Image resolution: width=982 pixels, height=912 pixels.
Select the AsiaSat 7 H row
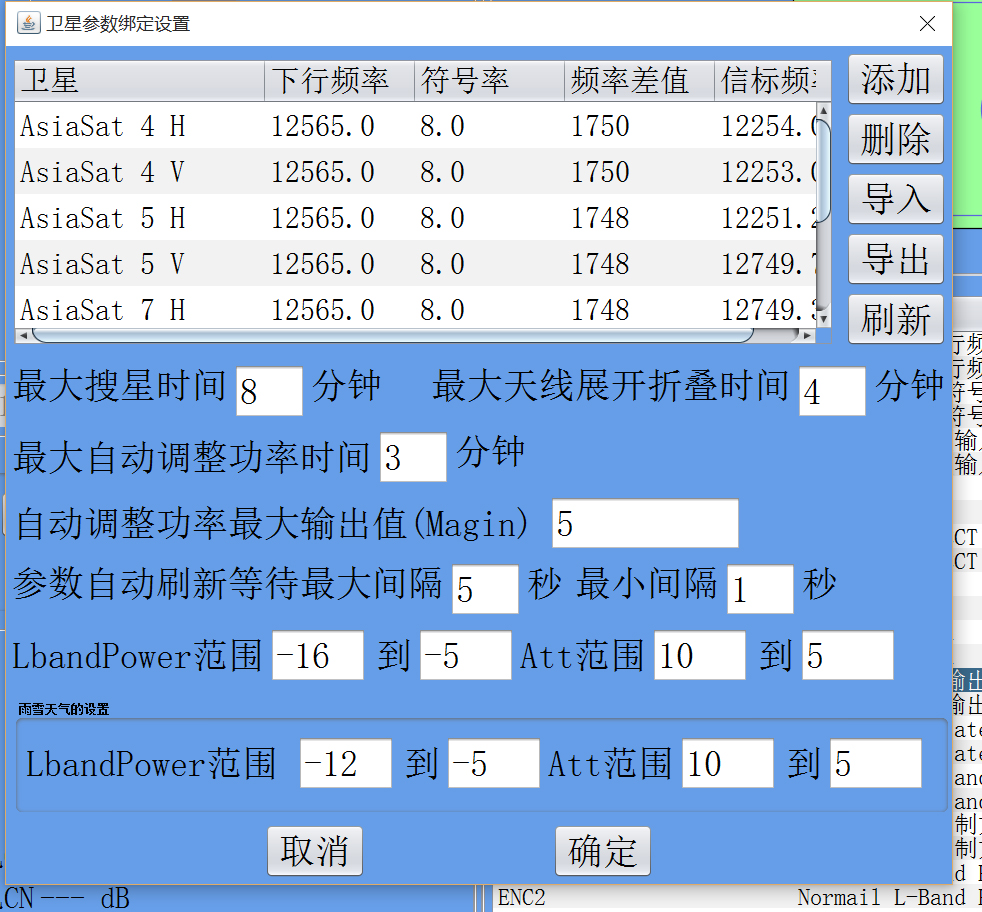(416, 307)
